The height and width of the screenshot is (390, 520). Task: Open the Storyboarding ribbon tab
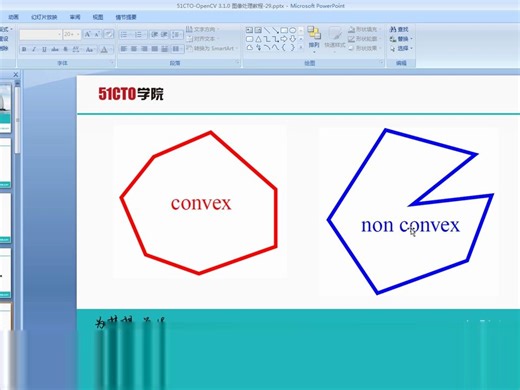126,17
